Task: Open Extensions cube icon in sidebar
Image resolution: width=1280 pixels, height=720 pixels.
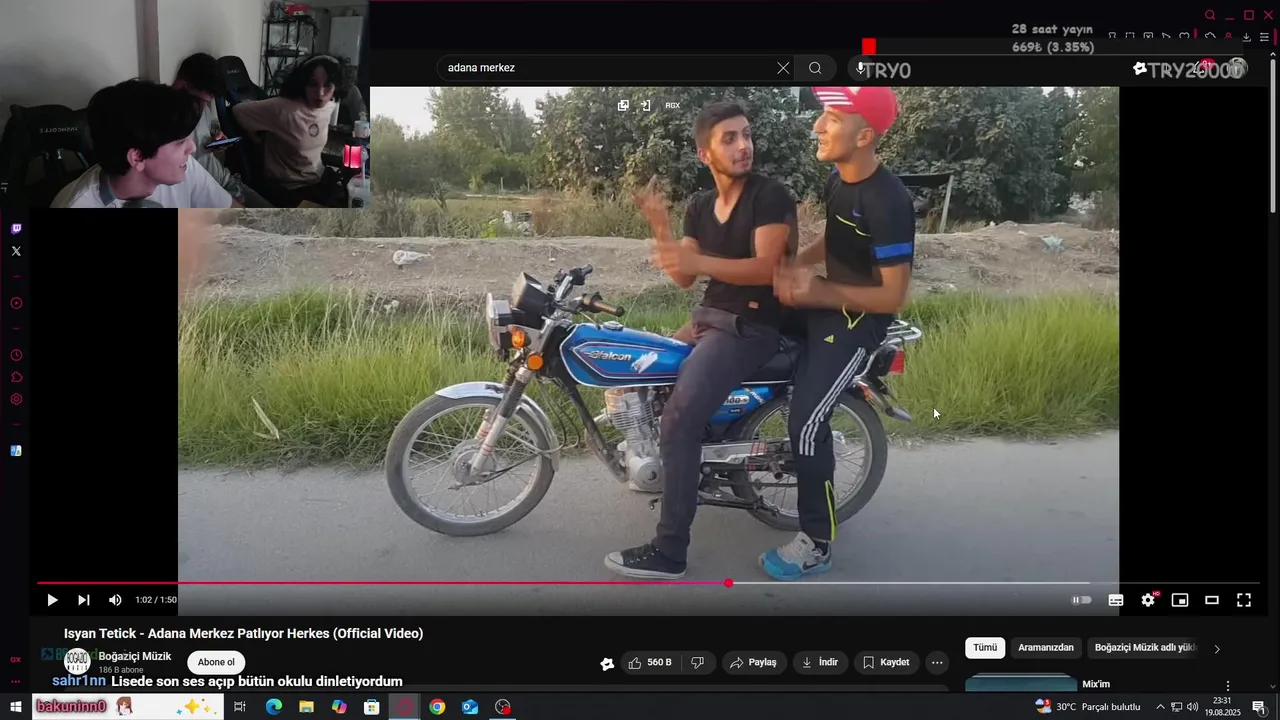Action: 16,377
